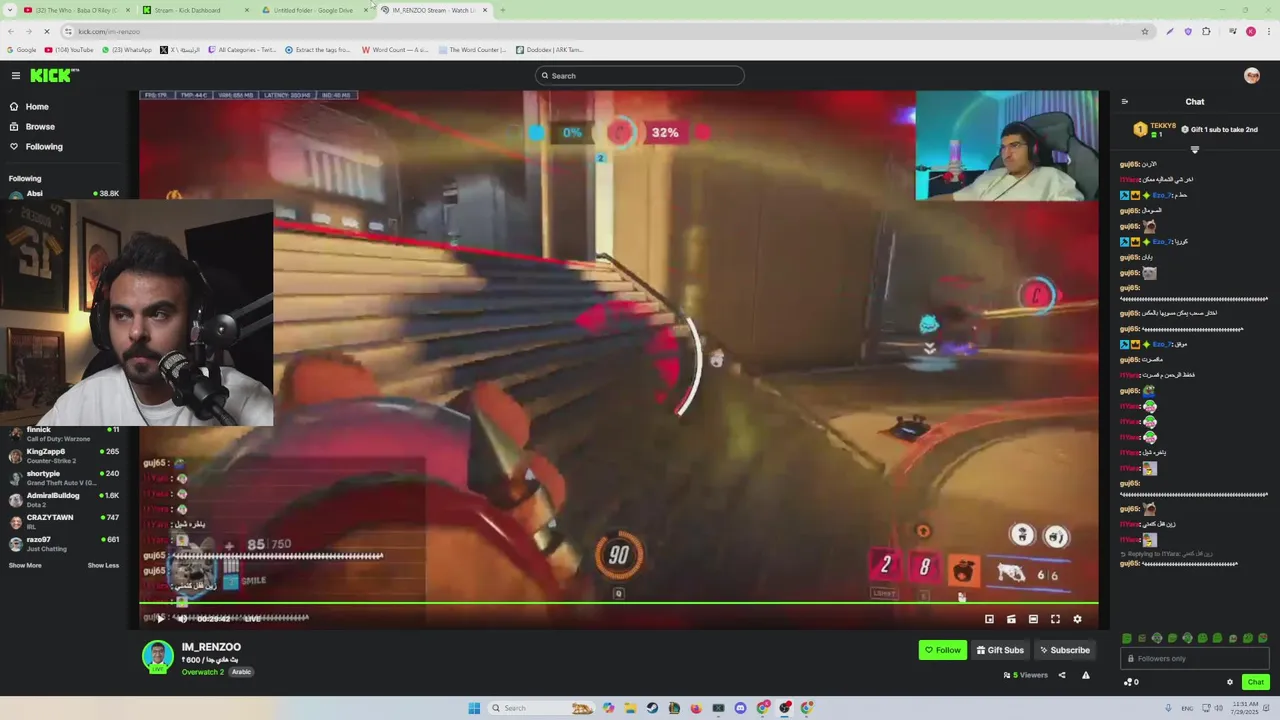The width and height of the screenshot is (1280, 720).
Task: Open the Windows Start menu
Action: click(x=474, y=708)
